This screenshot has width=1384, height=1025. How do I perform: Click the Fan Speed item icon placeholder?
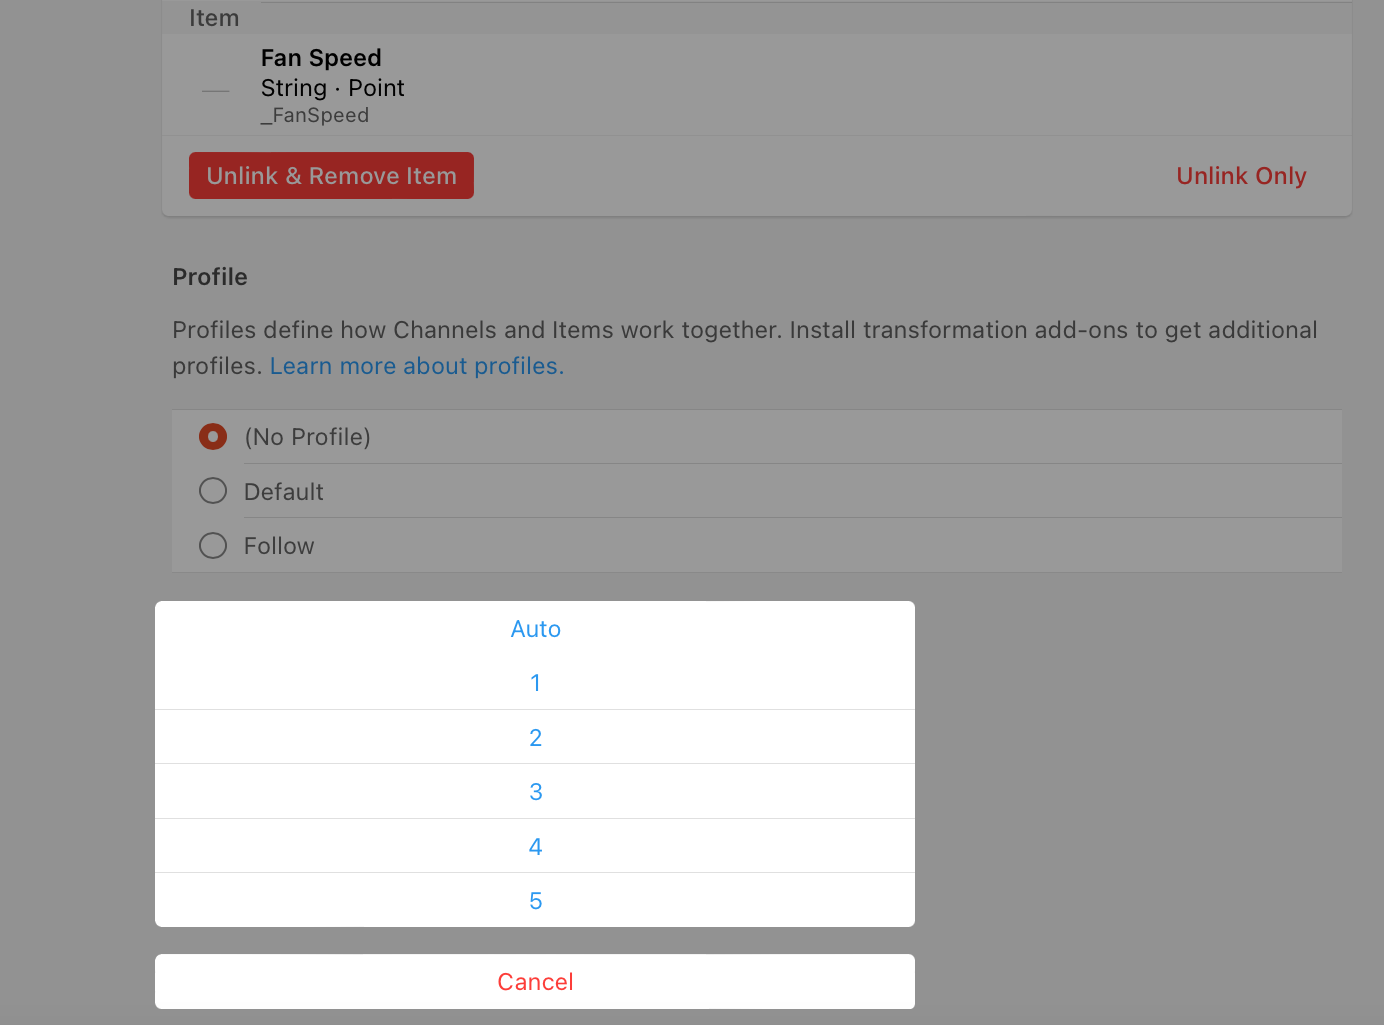pyautogui.click(x=215, y=91)
